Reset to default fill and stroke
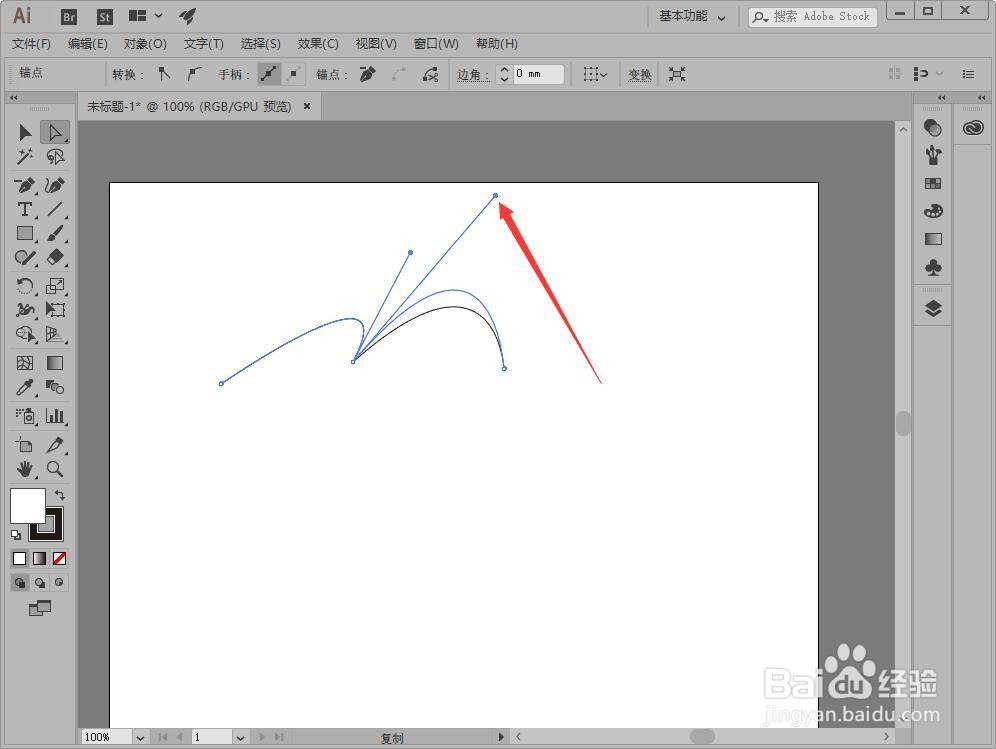This screenshot has height=749, width=996. point(16,535)
